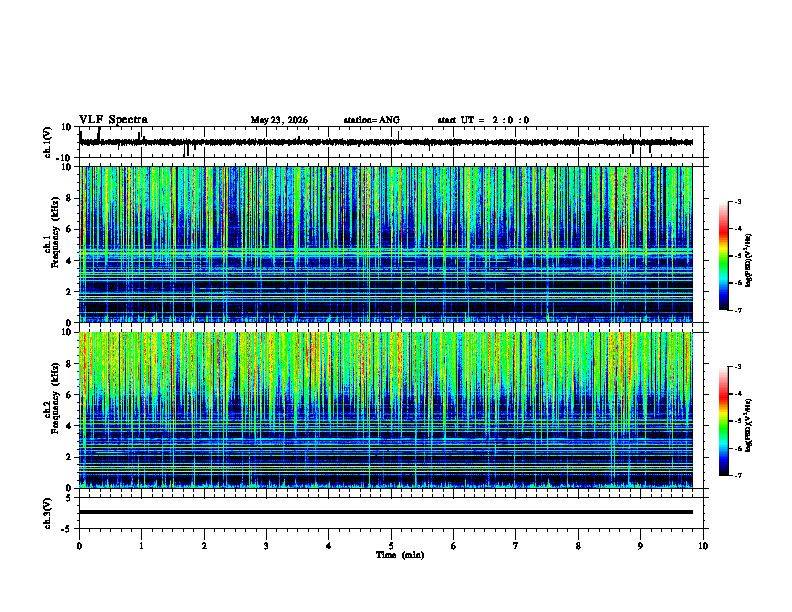792x612 pixels.
Task: Click the ch.1 voltage waveform strip
Action: (386, 142)
